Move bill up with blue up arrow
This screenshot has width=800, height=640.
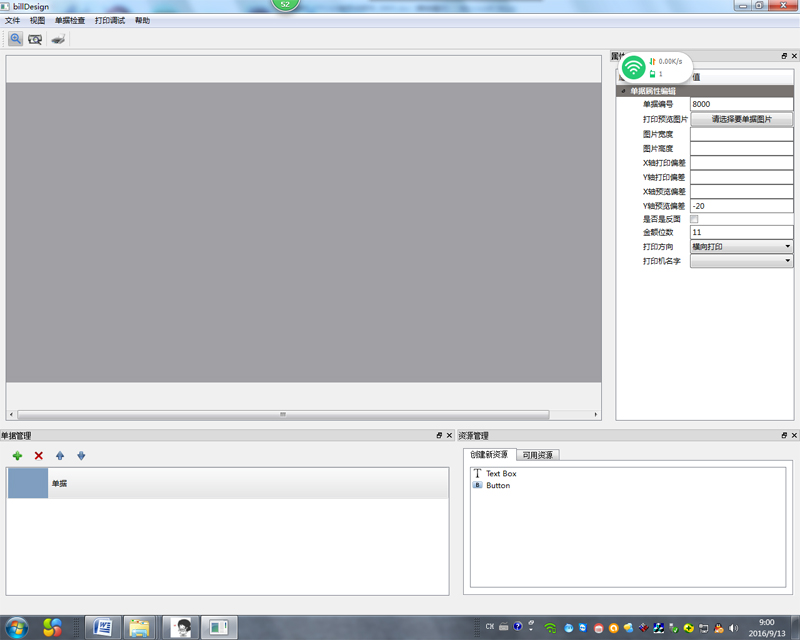pos(60,456)
